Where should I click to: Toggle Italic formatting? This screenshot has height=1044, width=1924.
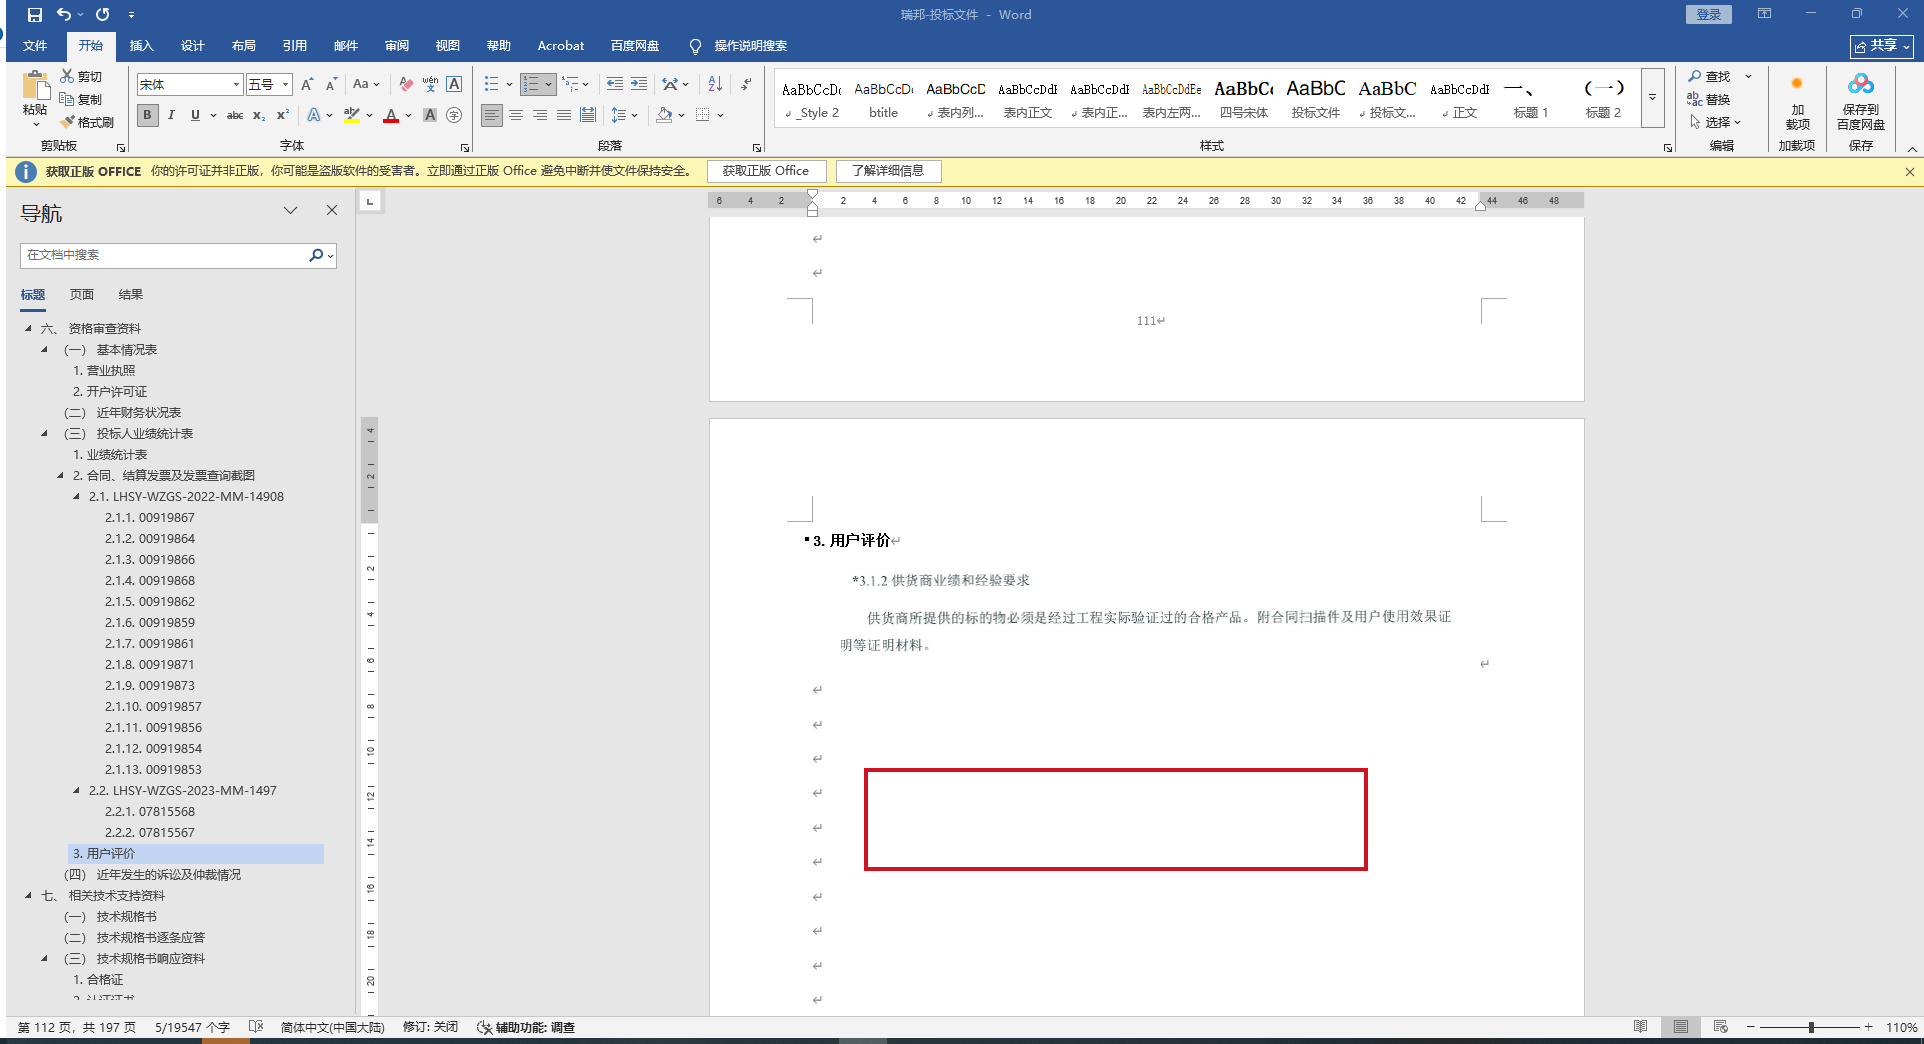click(x=171, y=115)
